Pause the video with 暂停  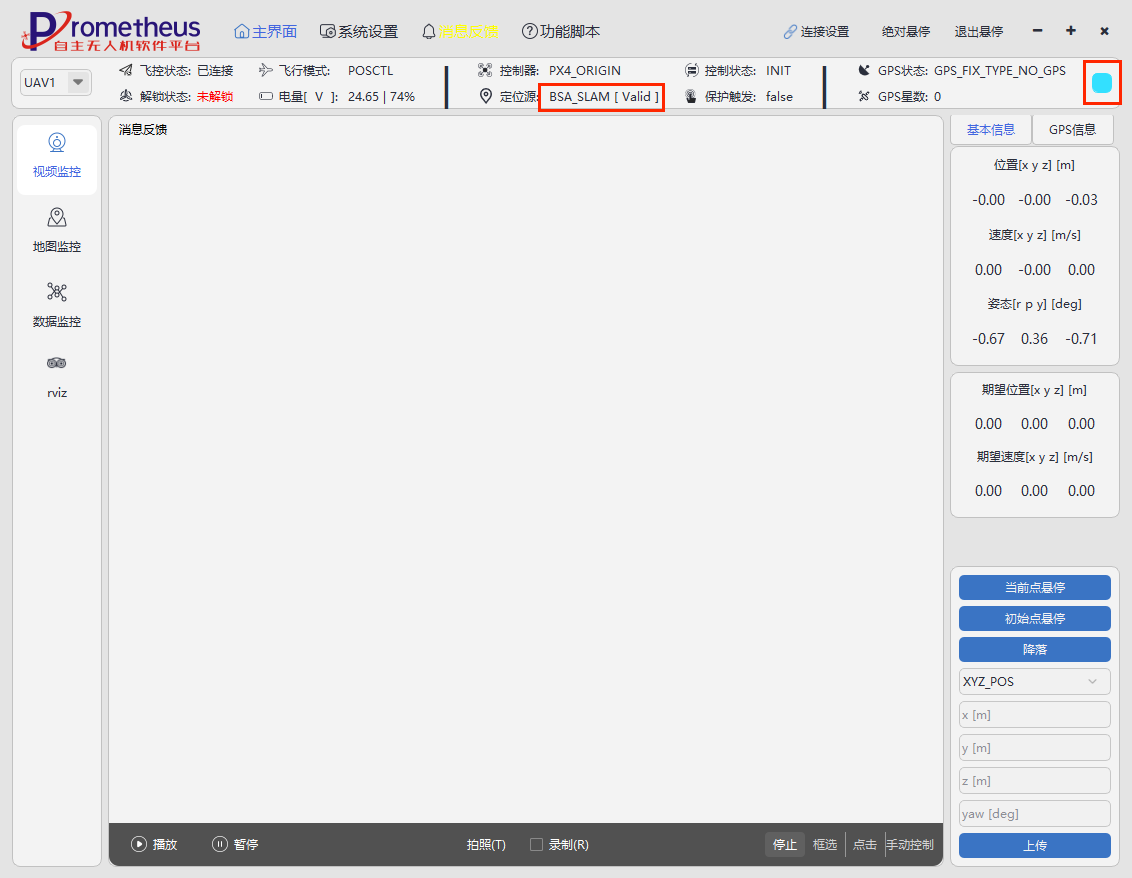(x=235, y=845)
